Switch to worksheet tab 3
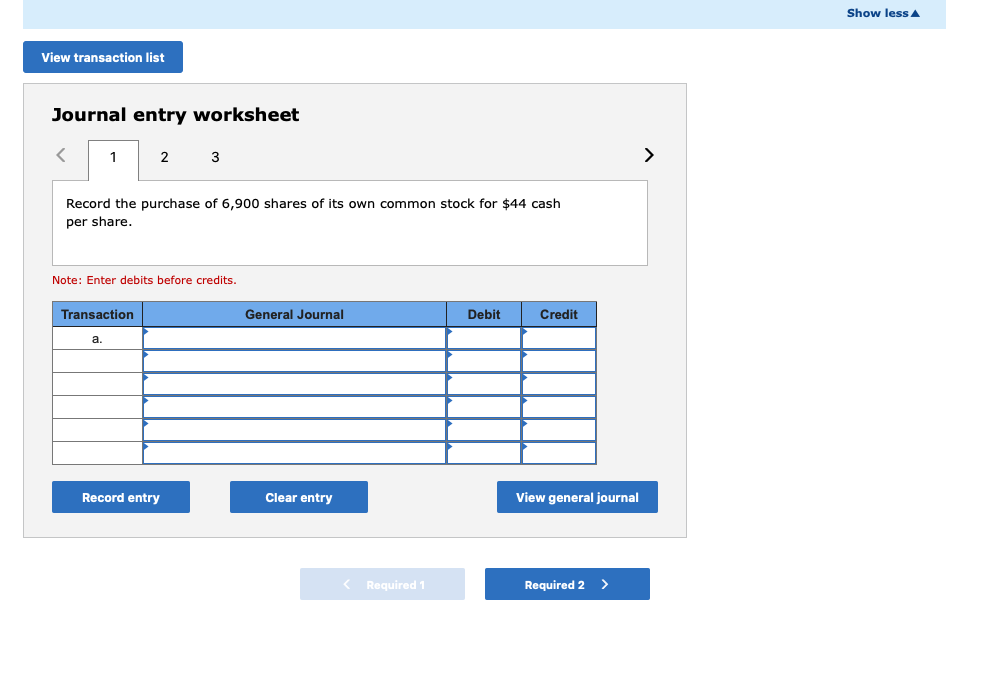This screenshot has height=695, width=993. coord(214,157)
